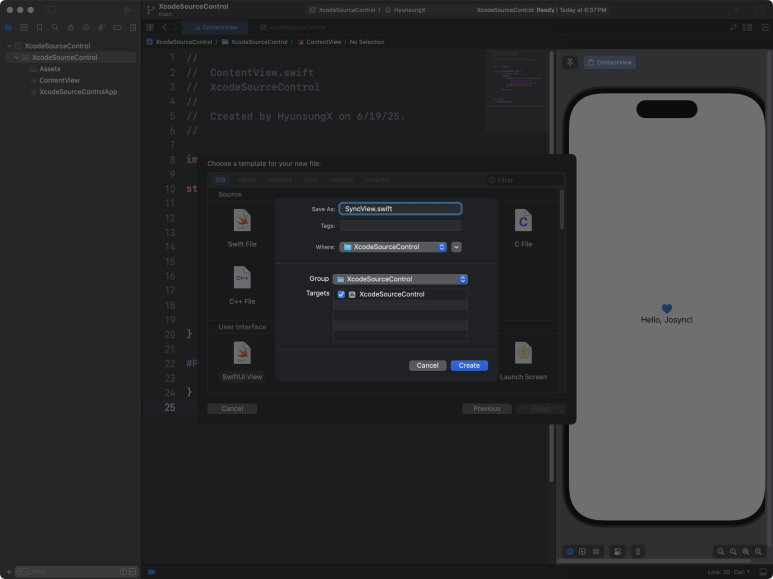Open the Report navigator icon
Screen dimensions: 773x579
tap(133, 28)
